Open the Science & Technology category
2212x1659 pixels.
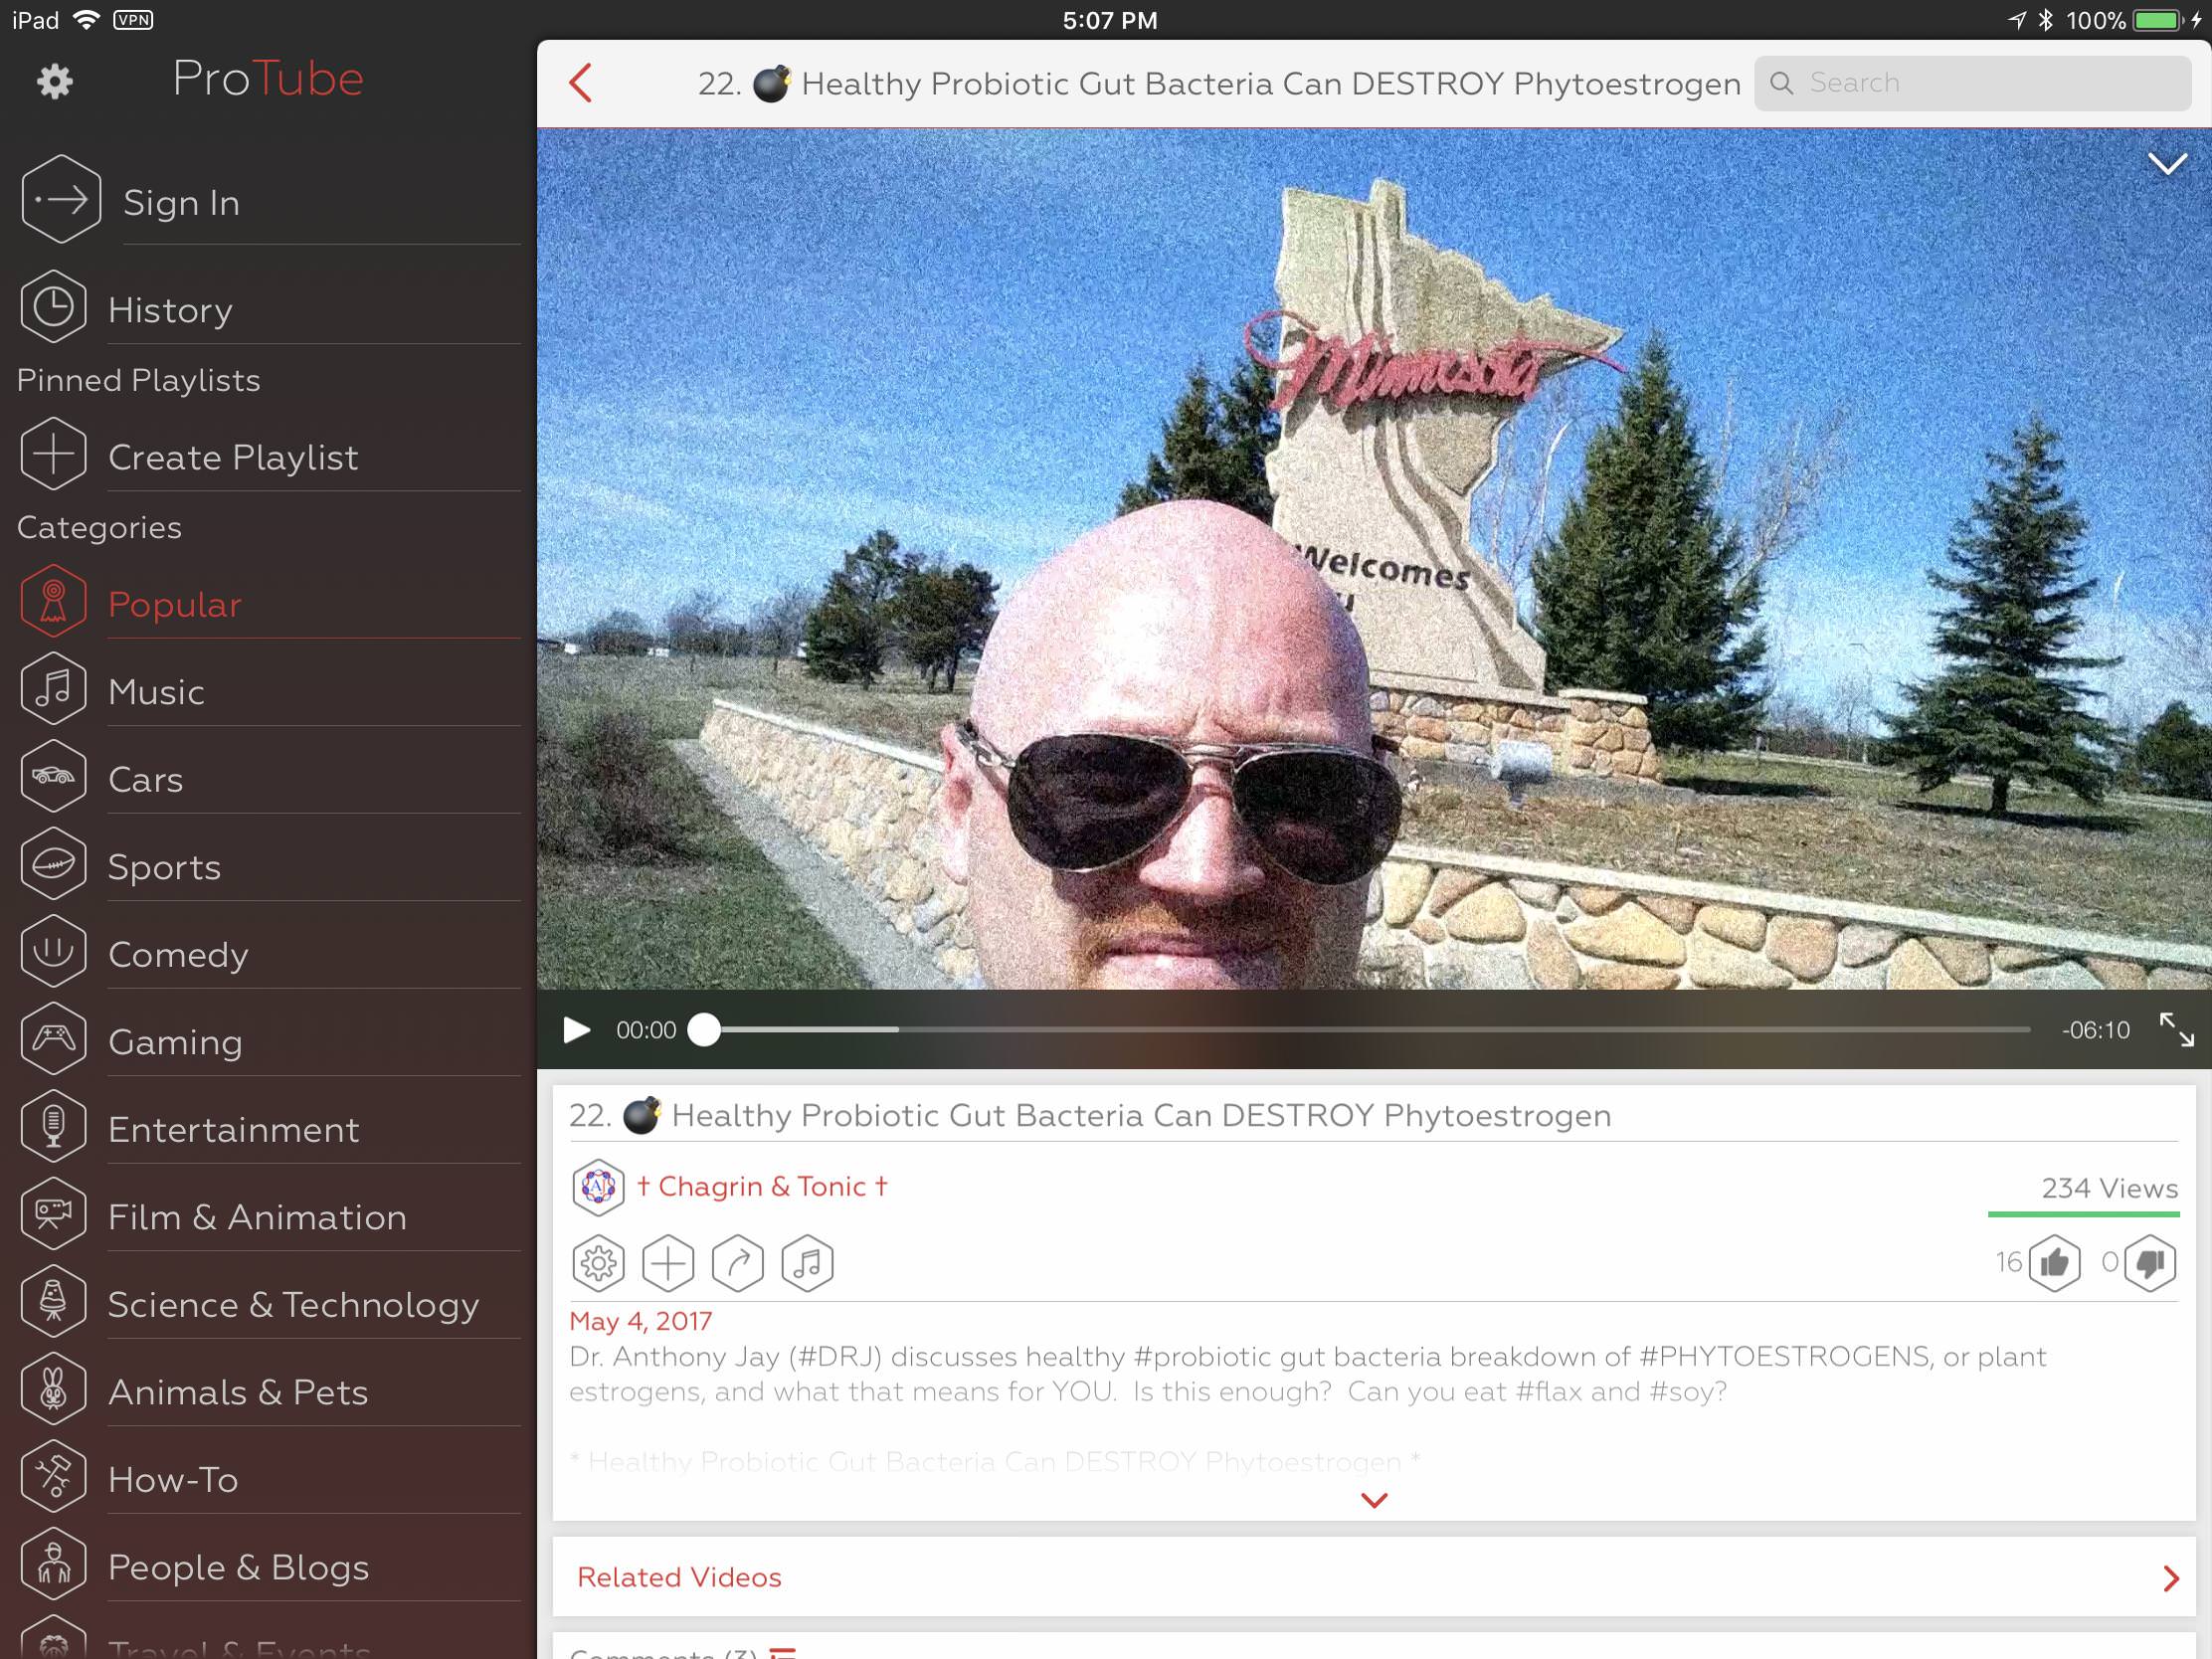click(293, 1304)
